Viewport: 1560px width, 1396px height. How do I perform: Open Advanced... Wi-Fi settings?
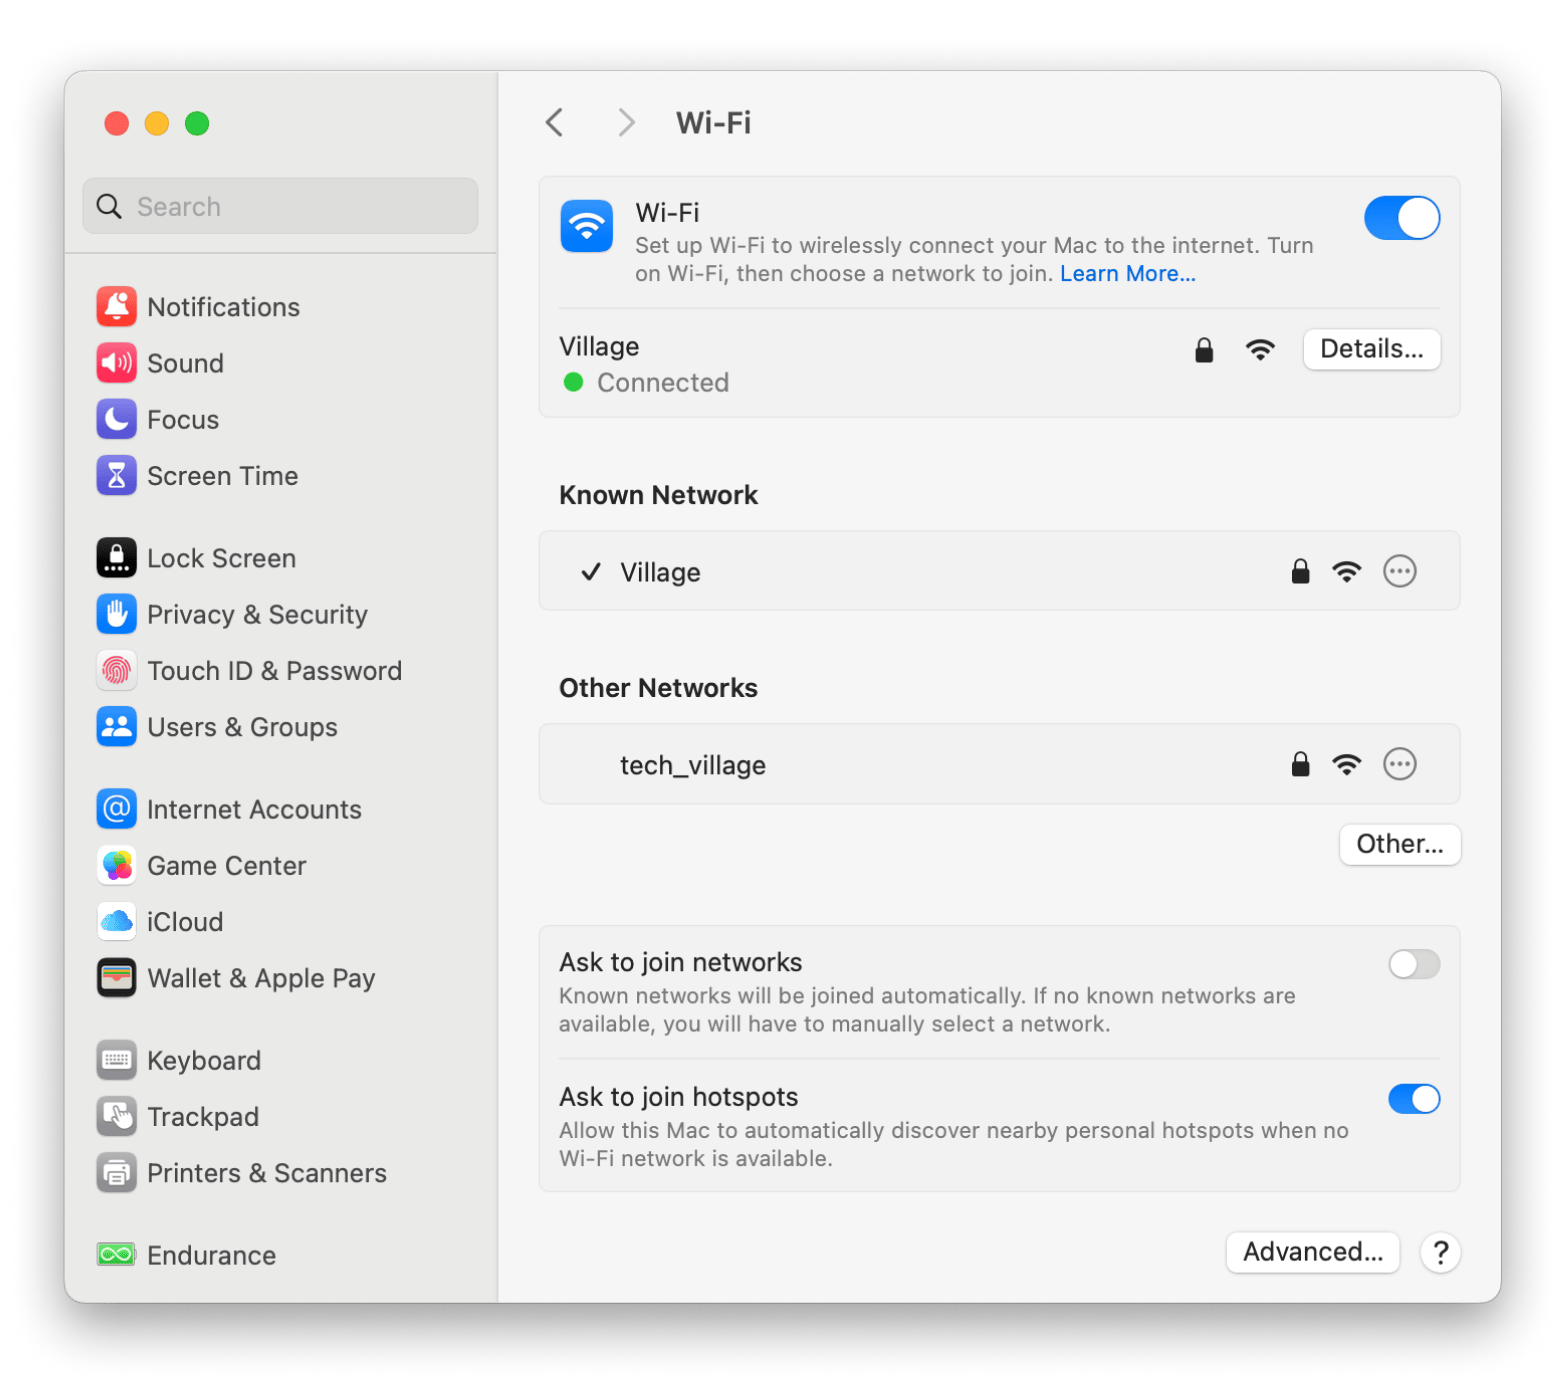[x=1312, y=1252]
